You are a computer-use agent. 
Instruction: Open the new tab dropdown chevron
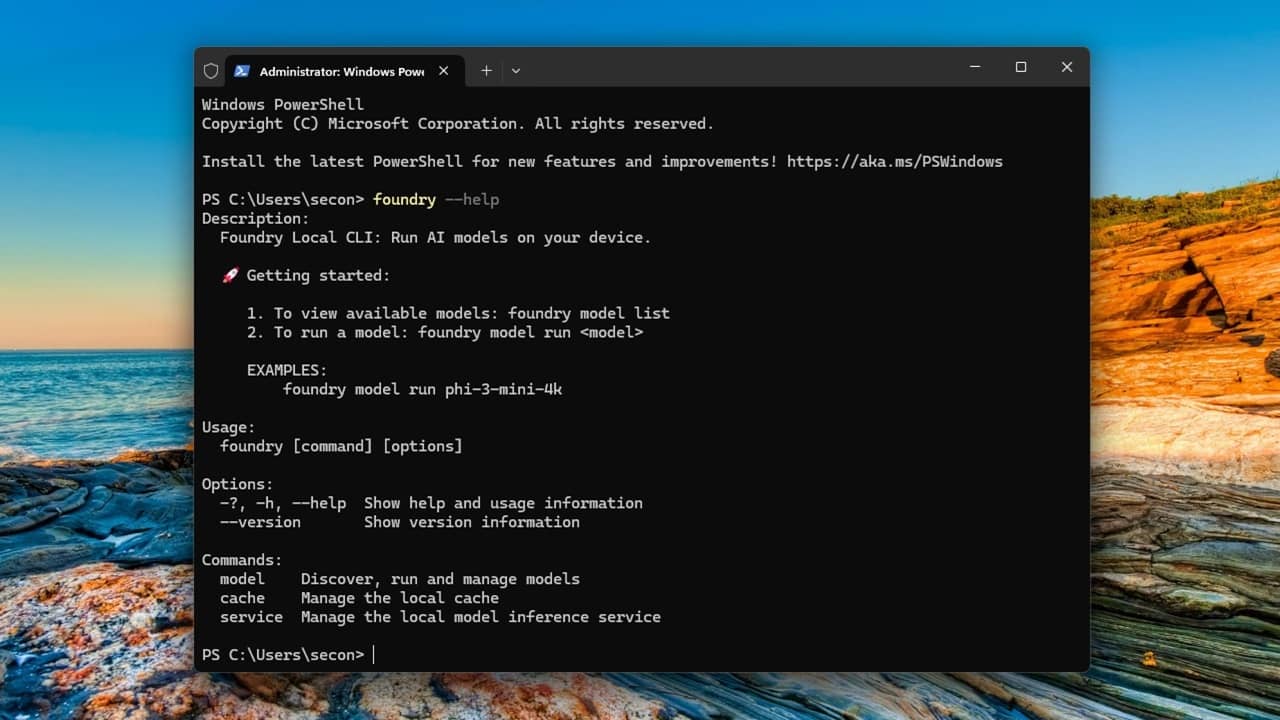pyautogui.click(x=515, y=70)
